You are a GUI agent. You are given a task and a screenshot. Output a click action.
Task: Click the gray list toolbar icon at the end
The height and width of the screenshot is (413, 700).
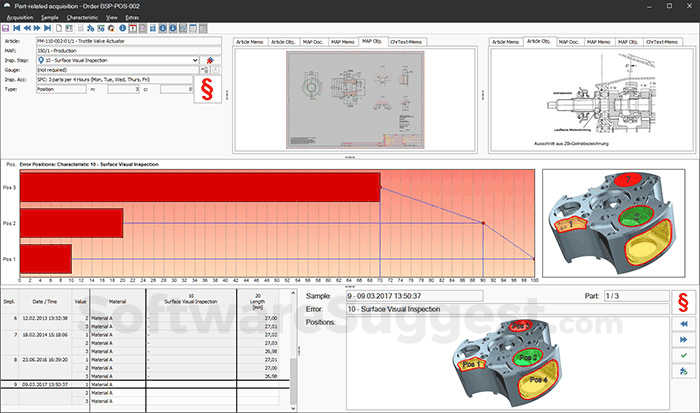tap(203, 28)
